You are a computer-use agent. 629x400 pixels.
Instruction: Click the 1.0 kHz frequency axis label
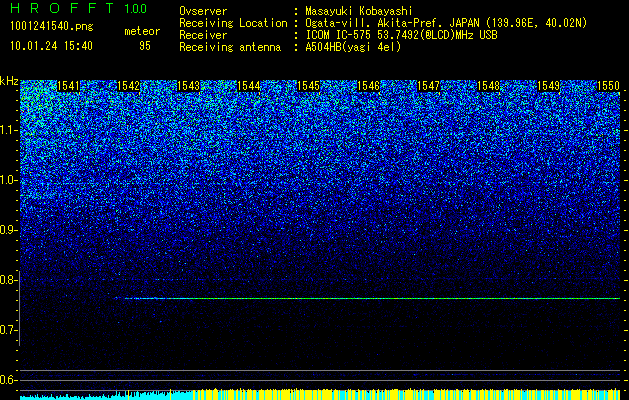(8, 180)
